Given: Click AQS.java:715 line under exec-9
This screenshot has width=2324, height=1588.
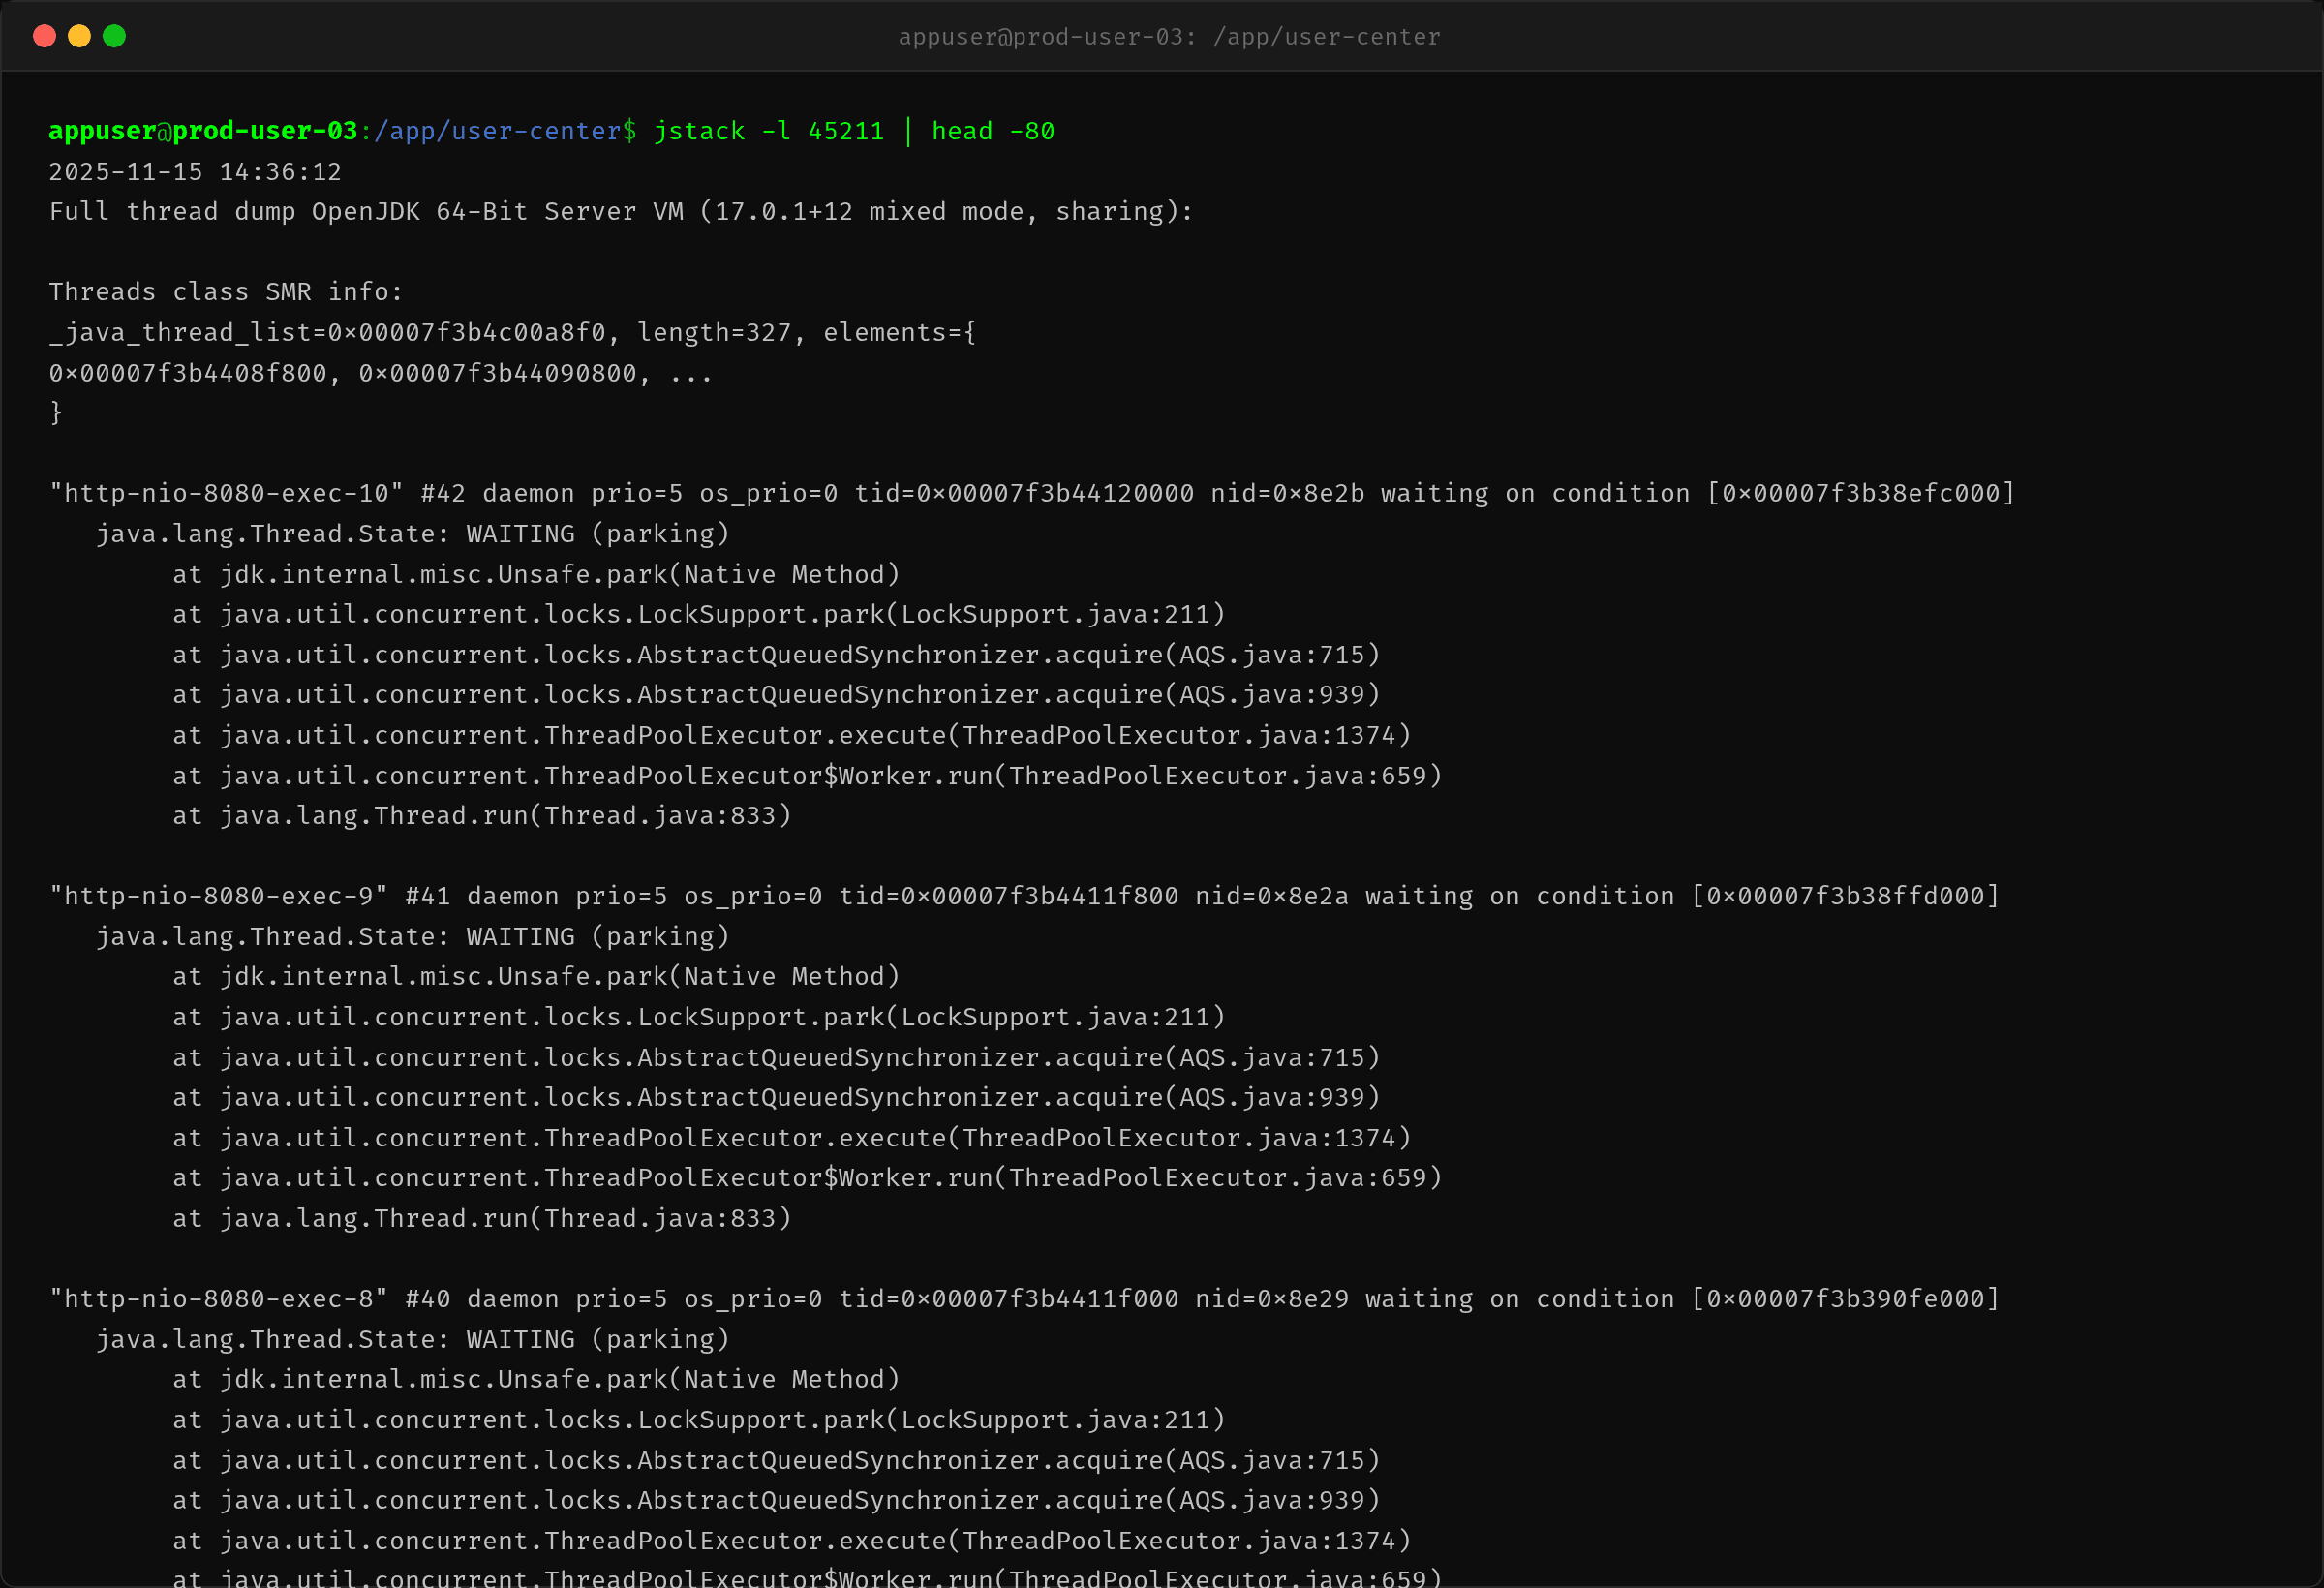Looking at the screenshot, I should point(776,1058).
